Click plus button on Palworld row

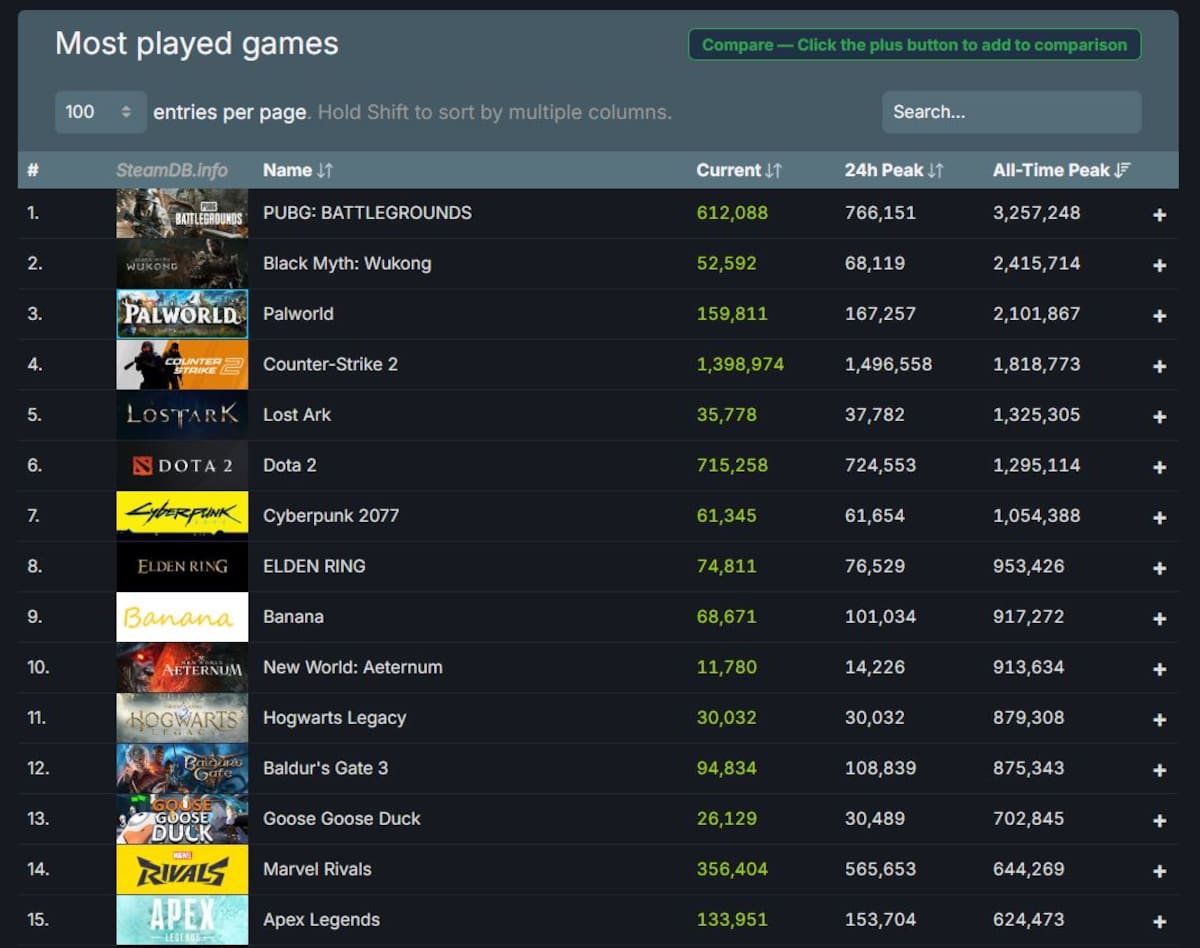1159,316
